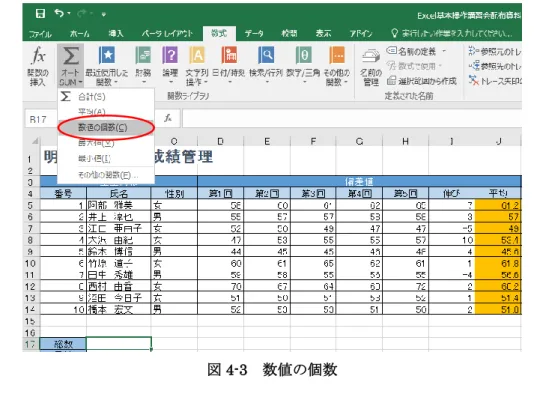
Task: Click the 成績管理 title text
Action: [x=184, y=157]
